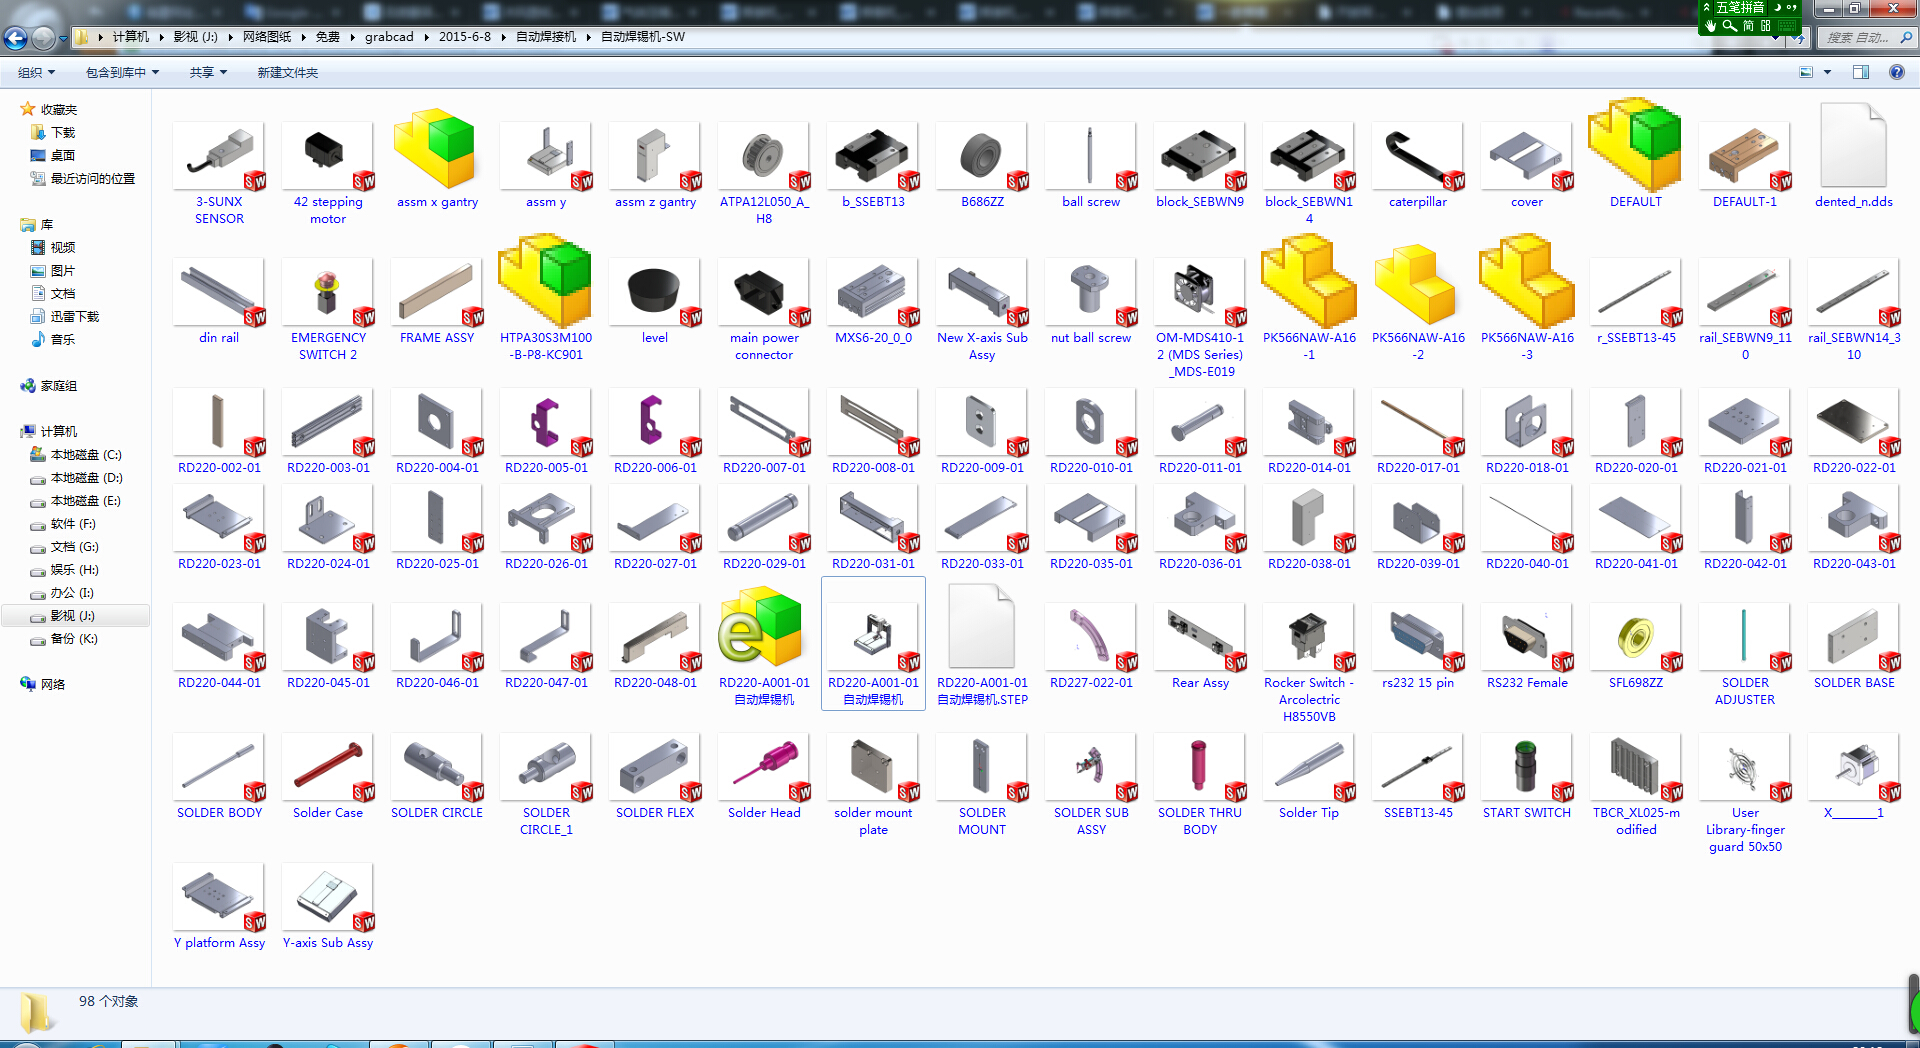
Task: Select the Y platform Assy file
Action: pyautogui.click(x=219, y=906)
